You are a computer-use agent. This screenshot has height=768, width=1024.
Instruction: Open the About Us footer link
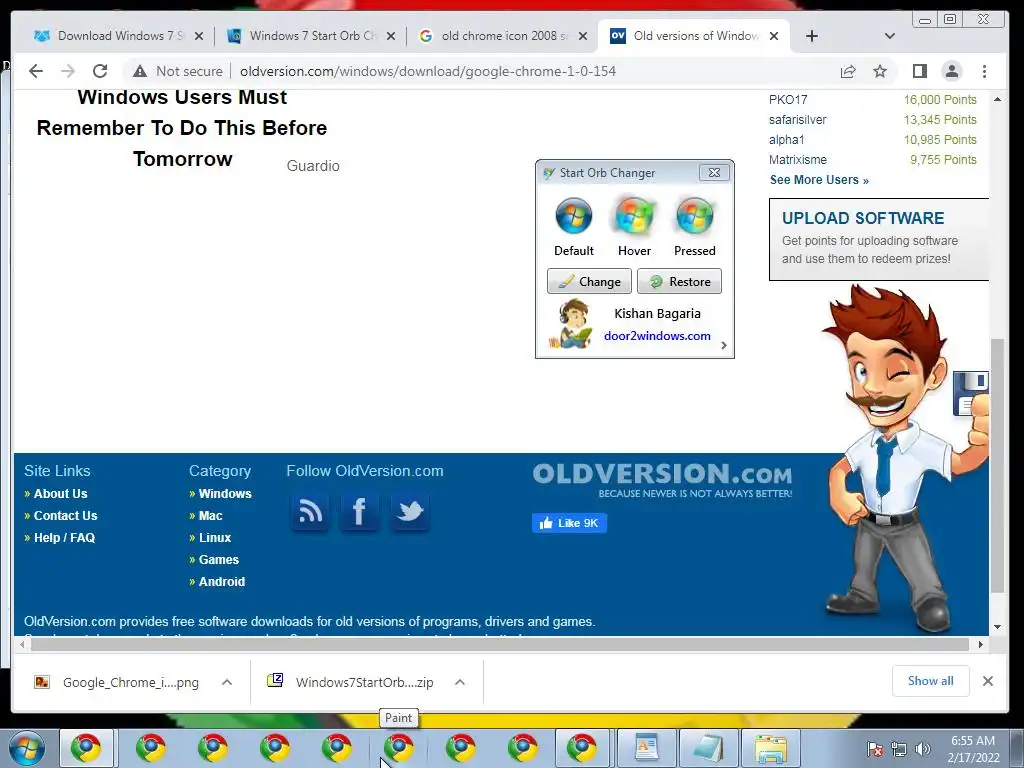click(60, 494)
